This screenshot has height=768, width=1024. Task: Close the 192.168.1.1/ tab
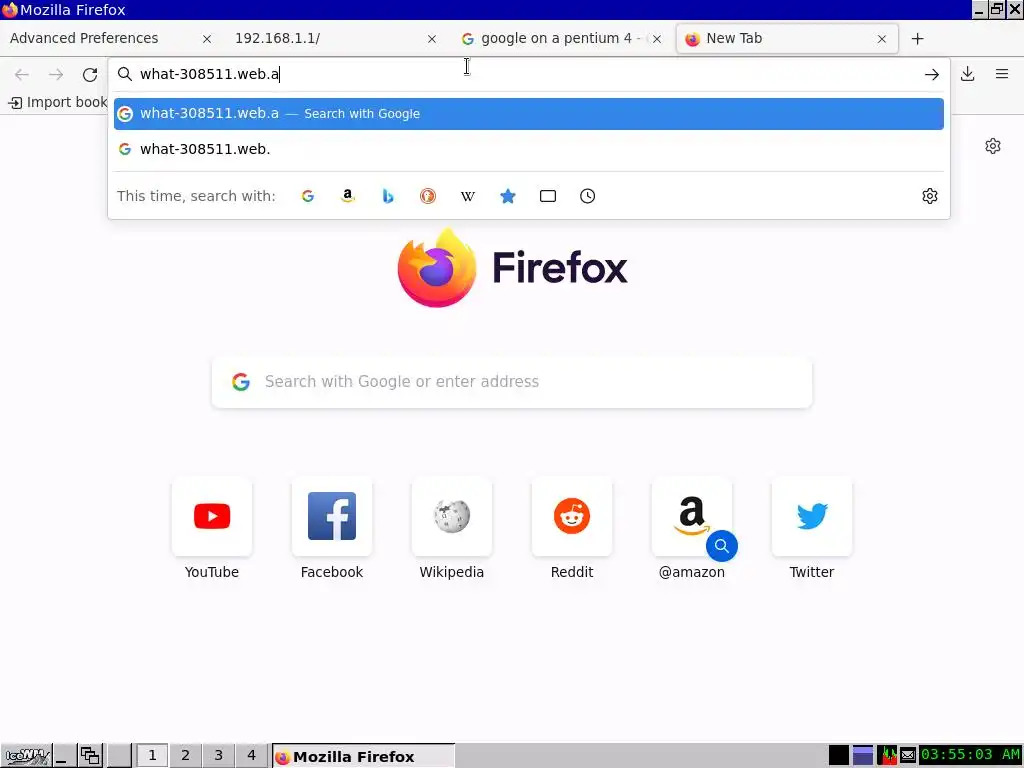tap(432, 39)
